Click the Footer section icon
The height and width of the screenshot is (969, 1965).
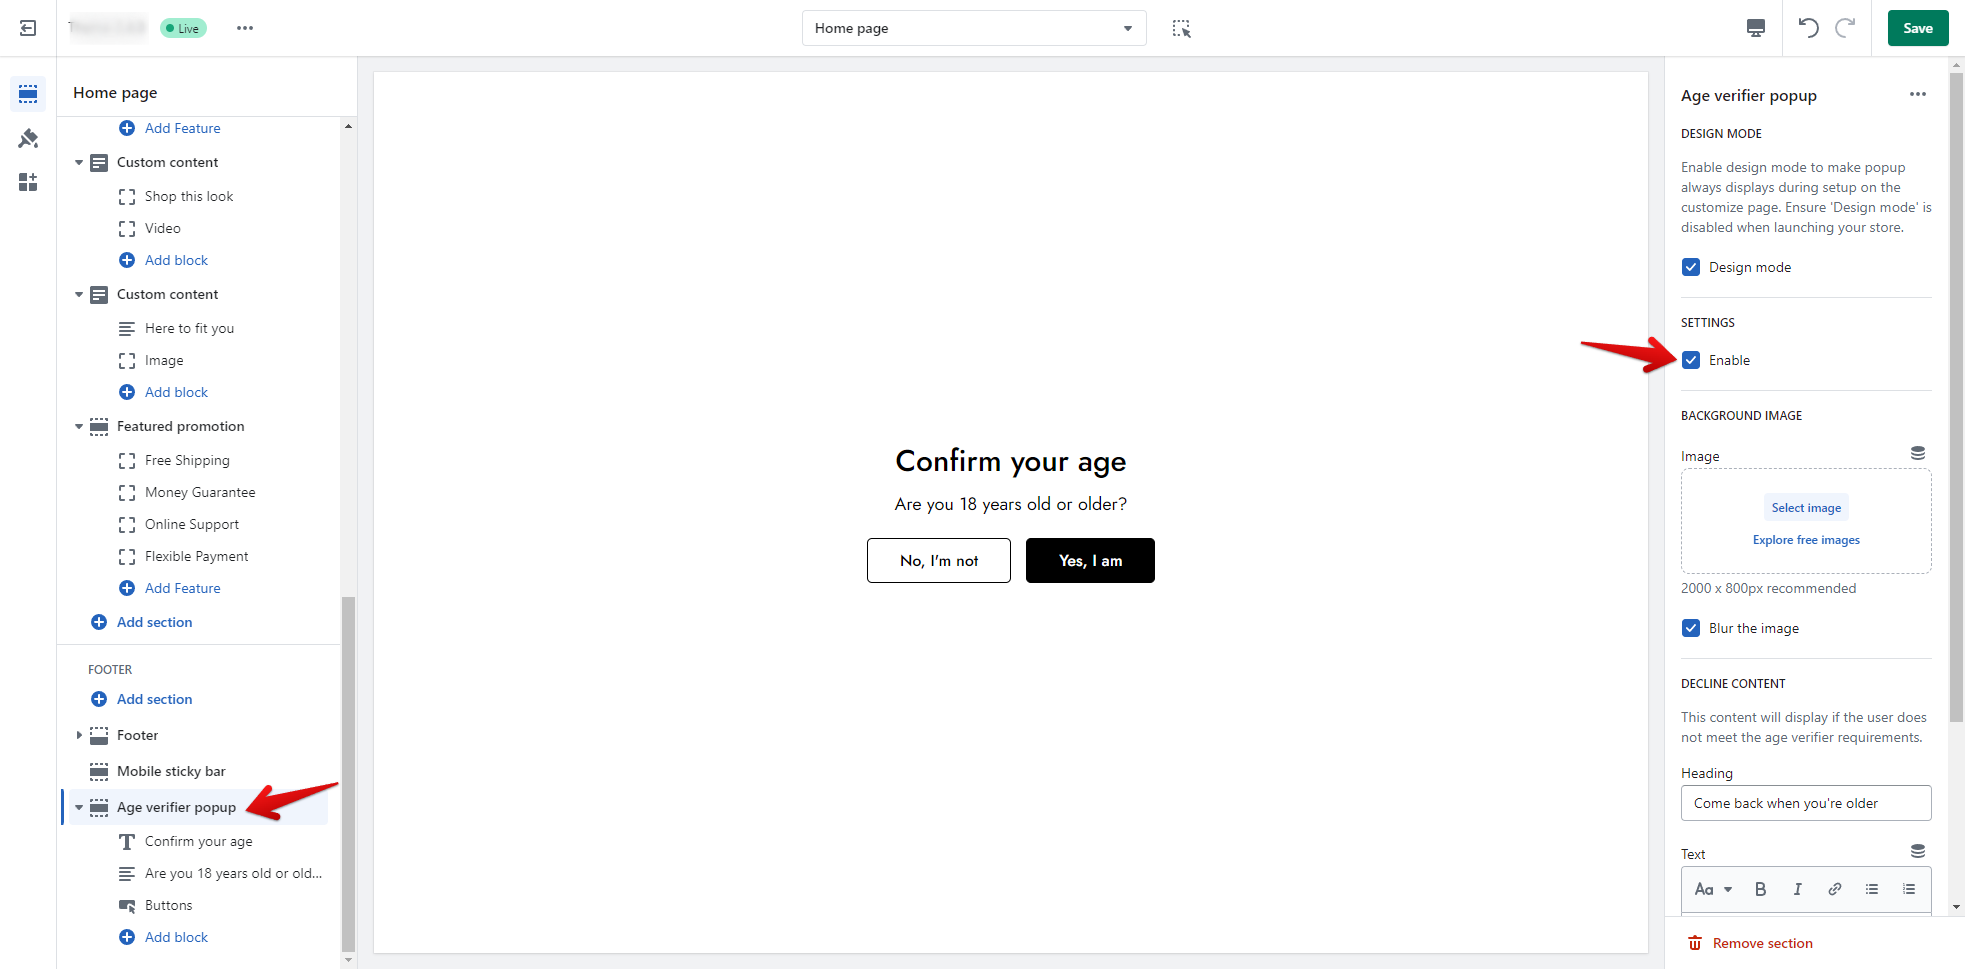[99, 735]
